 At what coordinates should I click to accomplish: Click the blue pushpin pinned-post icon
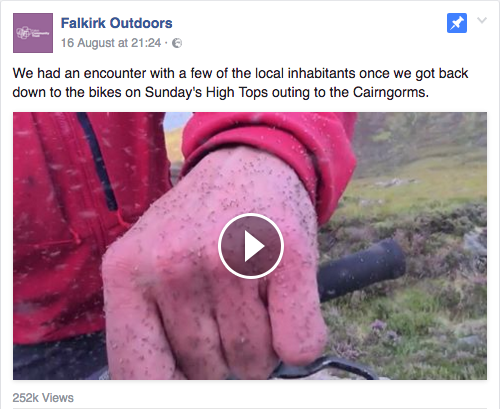coord(457,23)
